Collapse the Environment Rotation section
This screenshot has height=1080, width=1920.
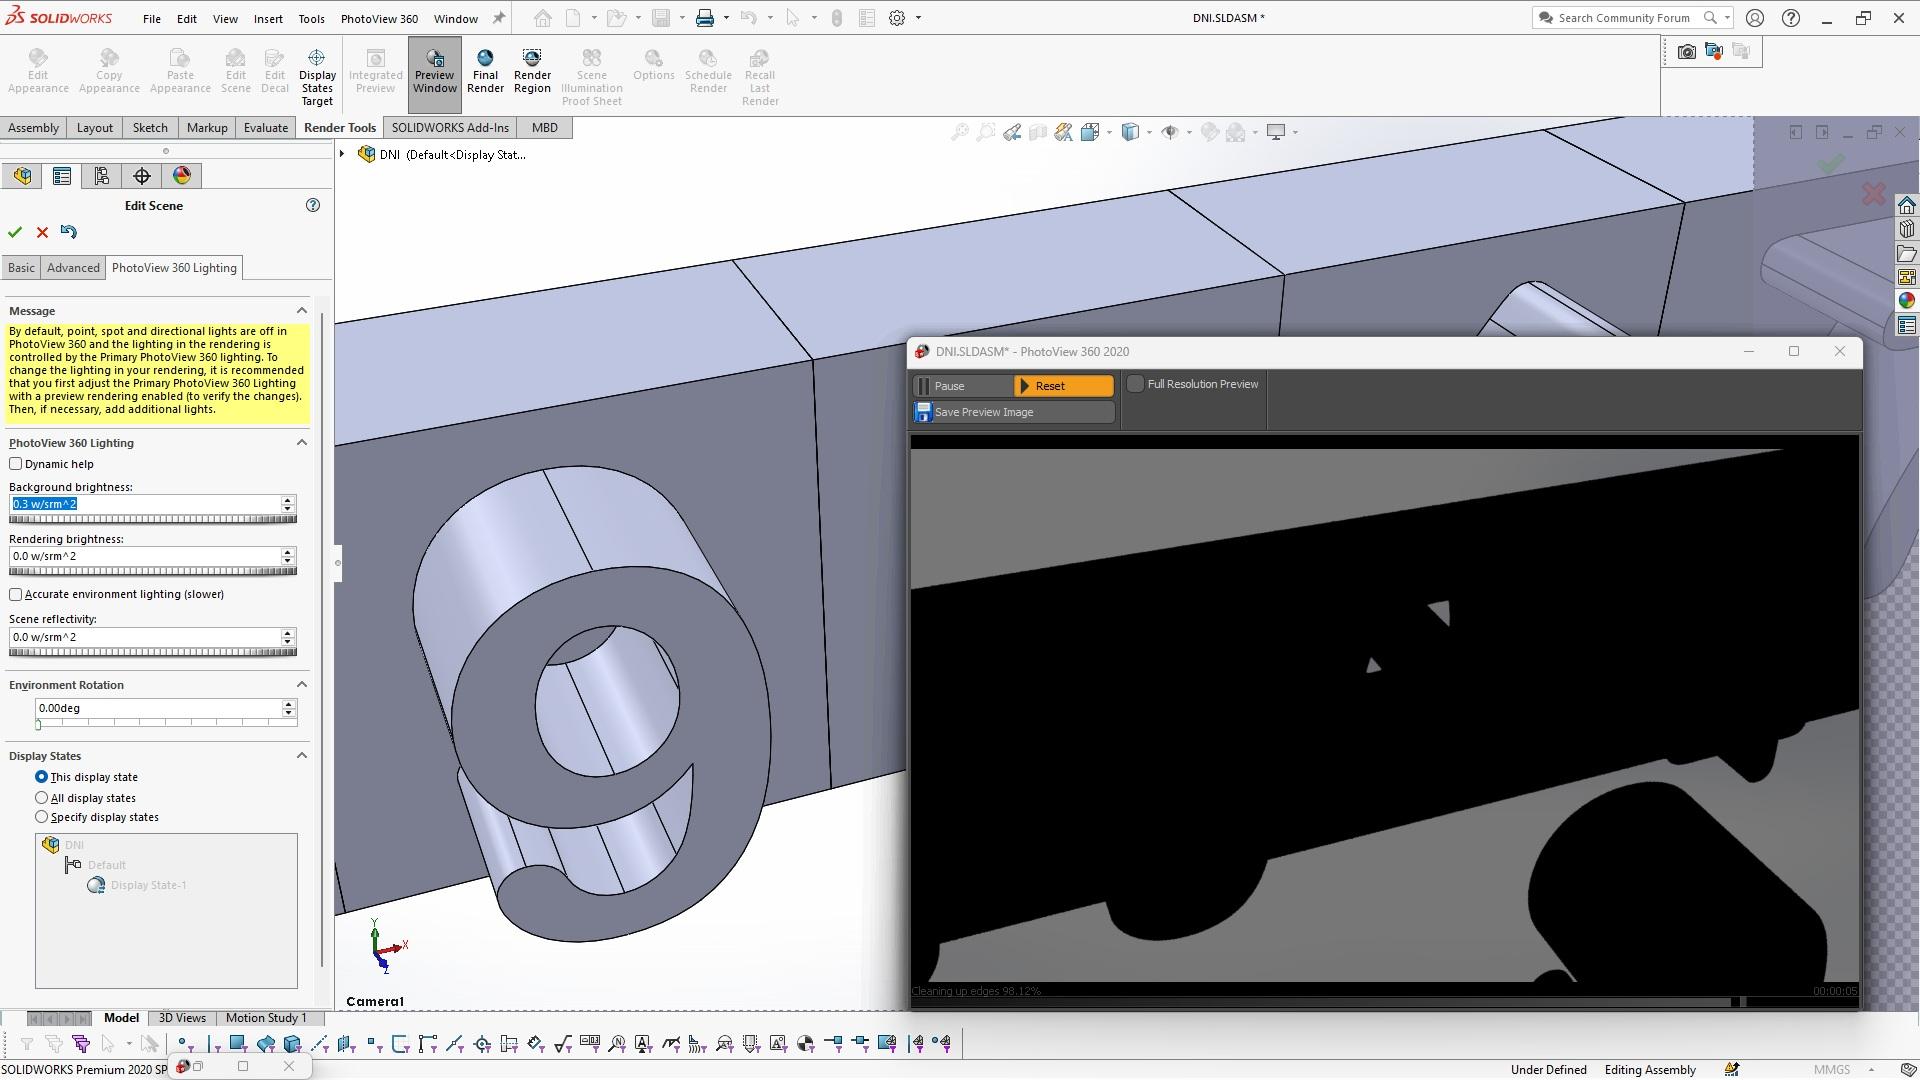coord(302,685)
